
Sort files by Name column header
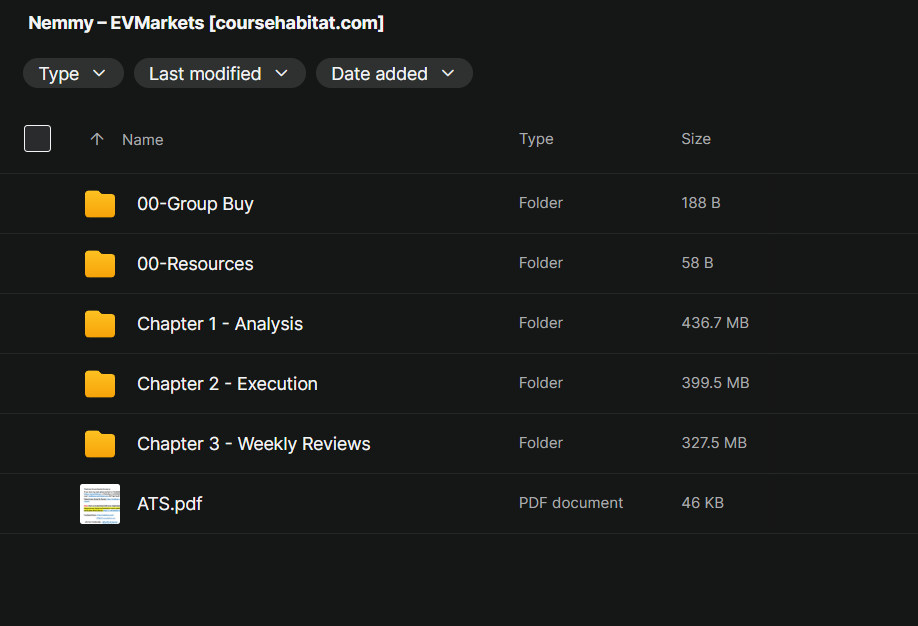[143, 139]
